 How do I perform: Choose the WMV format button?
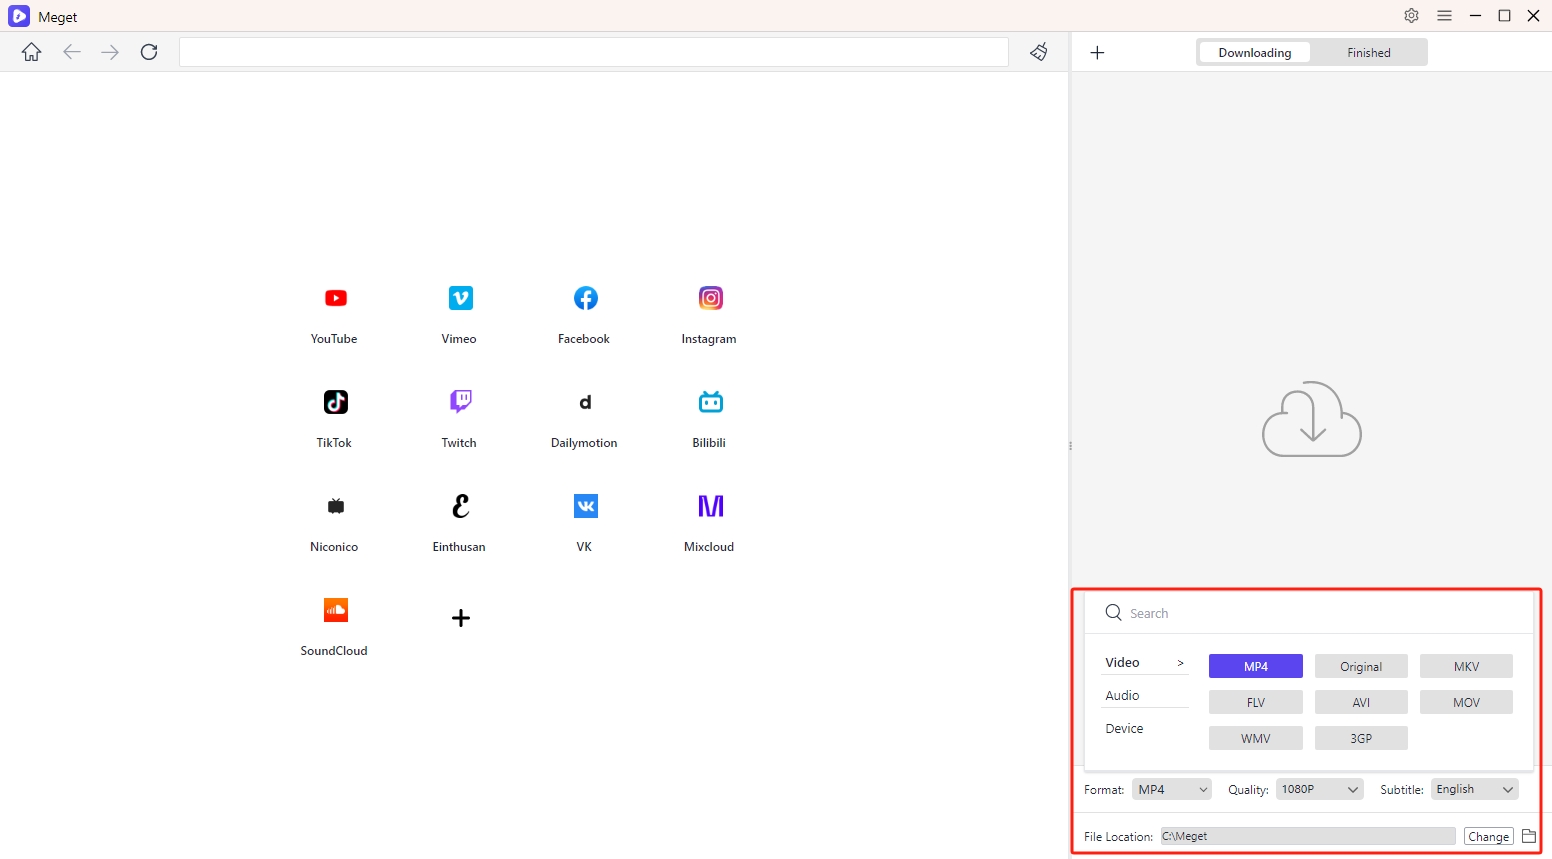(x=1256, y=739)
